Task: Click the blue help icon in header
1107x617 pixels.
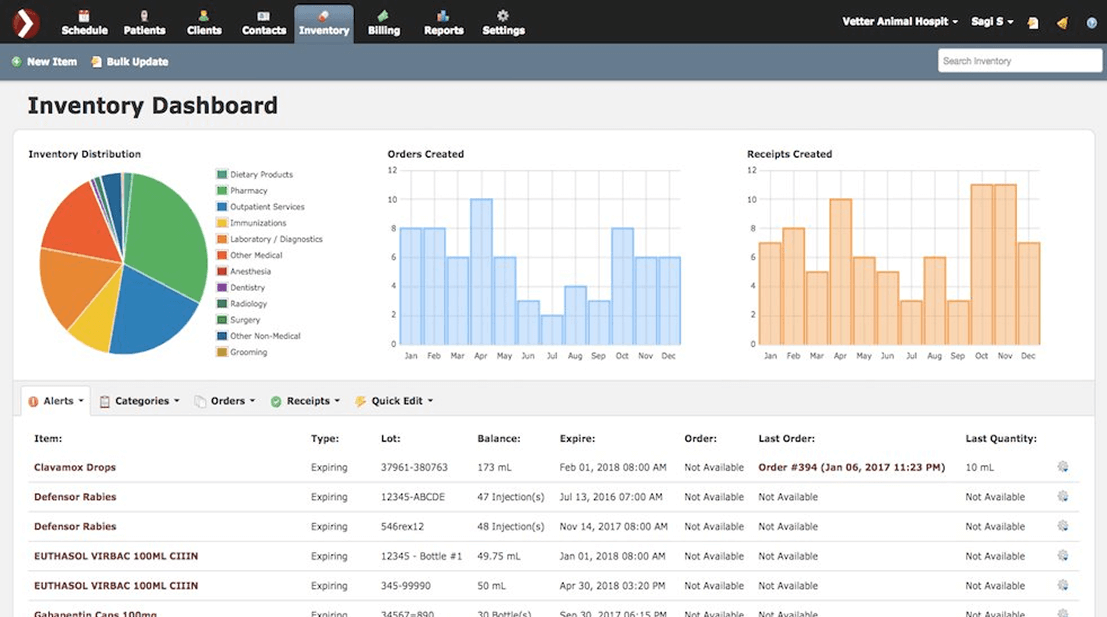Action: [x=1091, y=22]
